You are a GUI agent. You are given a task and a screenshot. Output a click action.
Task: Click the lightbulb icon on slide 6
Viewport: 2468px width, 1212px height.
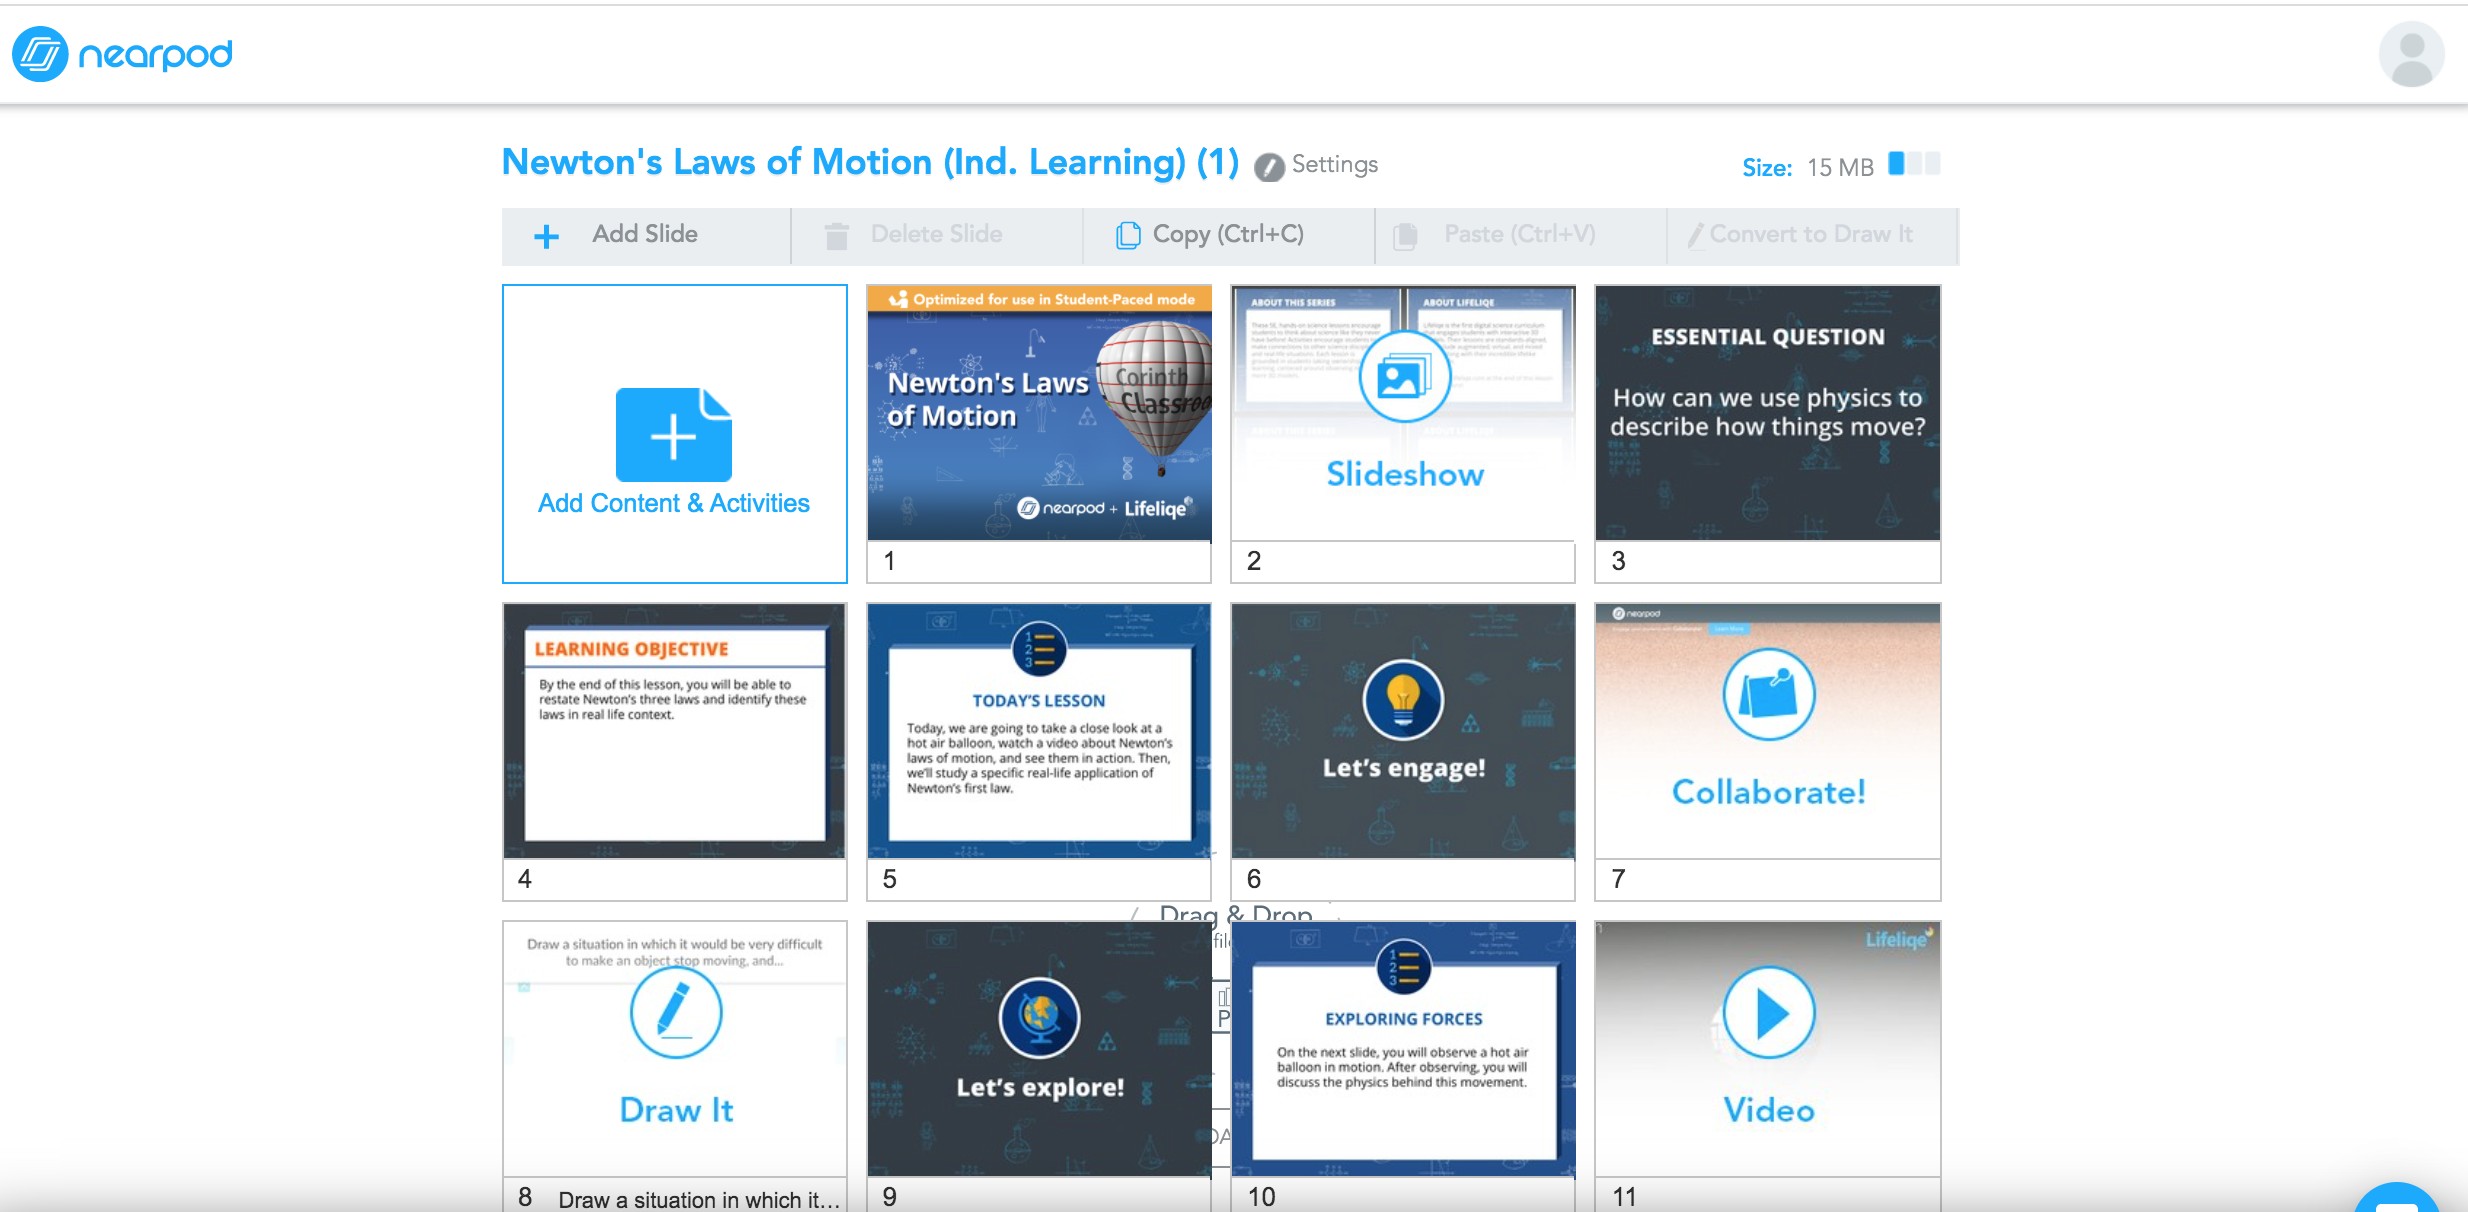pyautogui.click(x=1403, y=699)
